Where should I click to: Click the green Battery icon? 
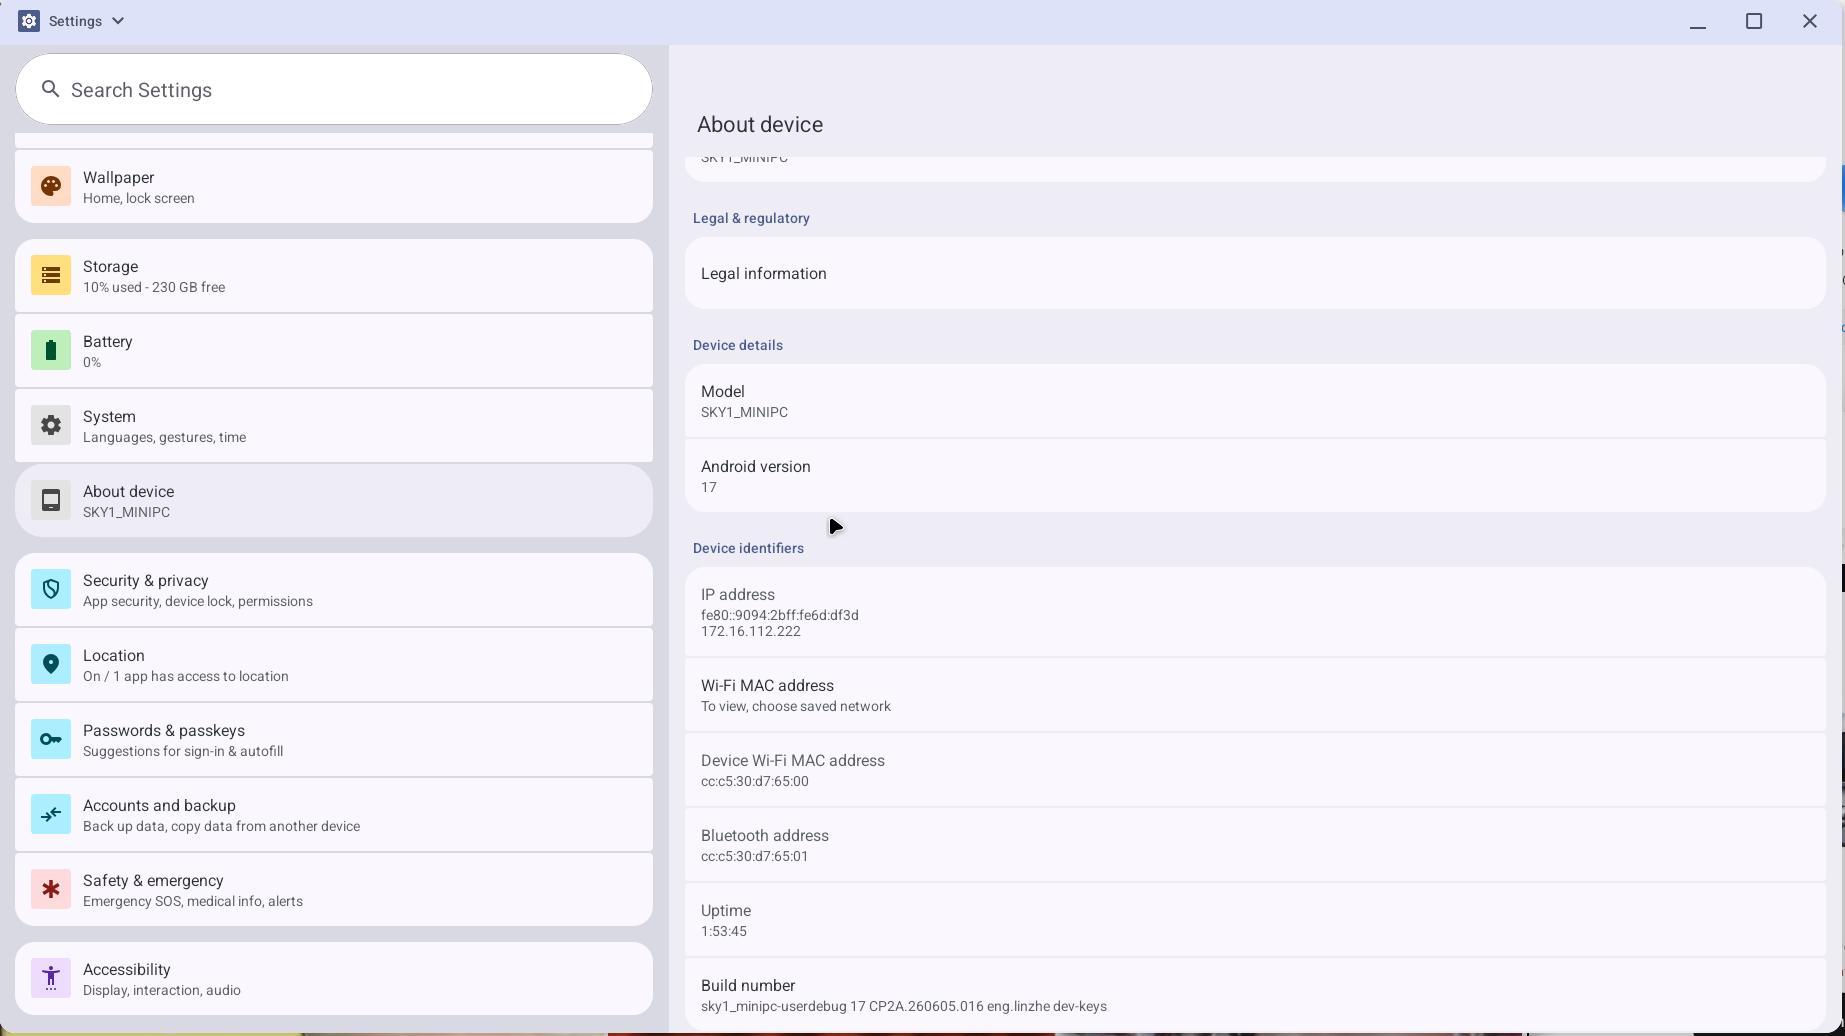[x=51, y=351]
